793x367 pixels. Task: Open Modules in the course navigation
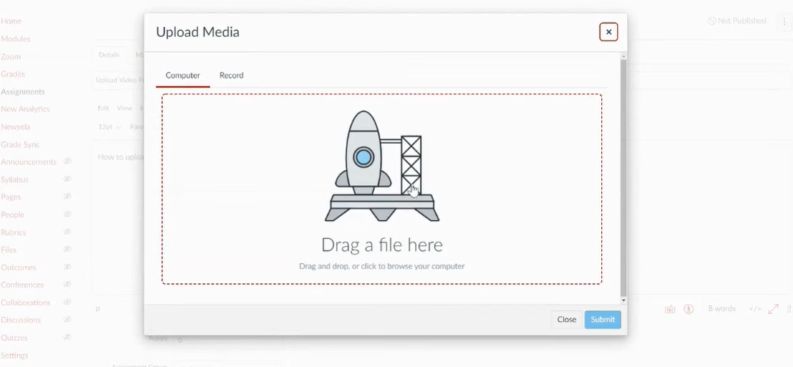coord(16,39)
